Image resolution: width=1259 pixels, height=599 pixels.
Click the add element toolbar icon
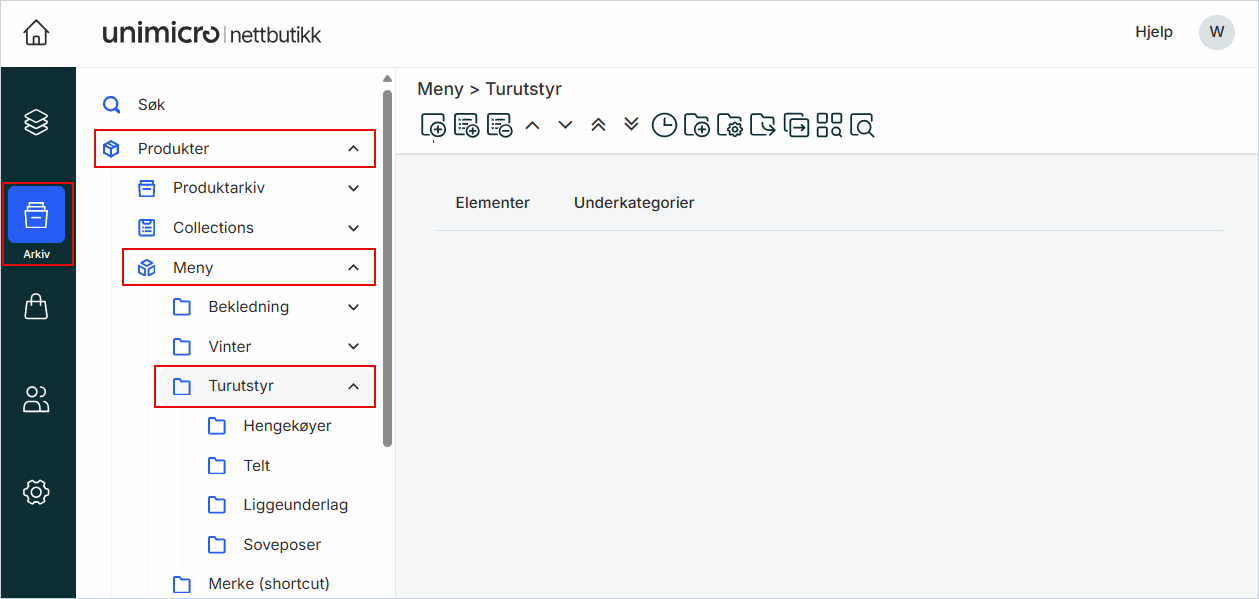tap(433, 124)
